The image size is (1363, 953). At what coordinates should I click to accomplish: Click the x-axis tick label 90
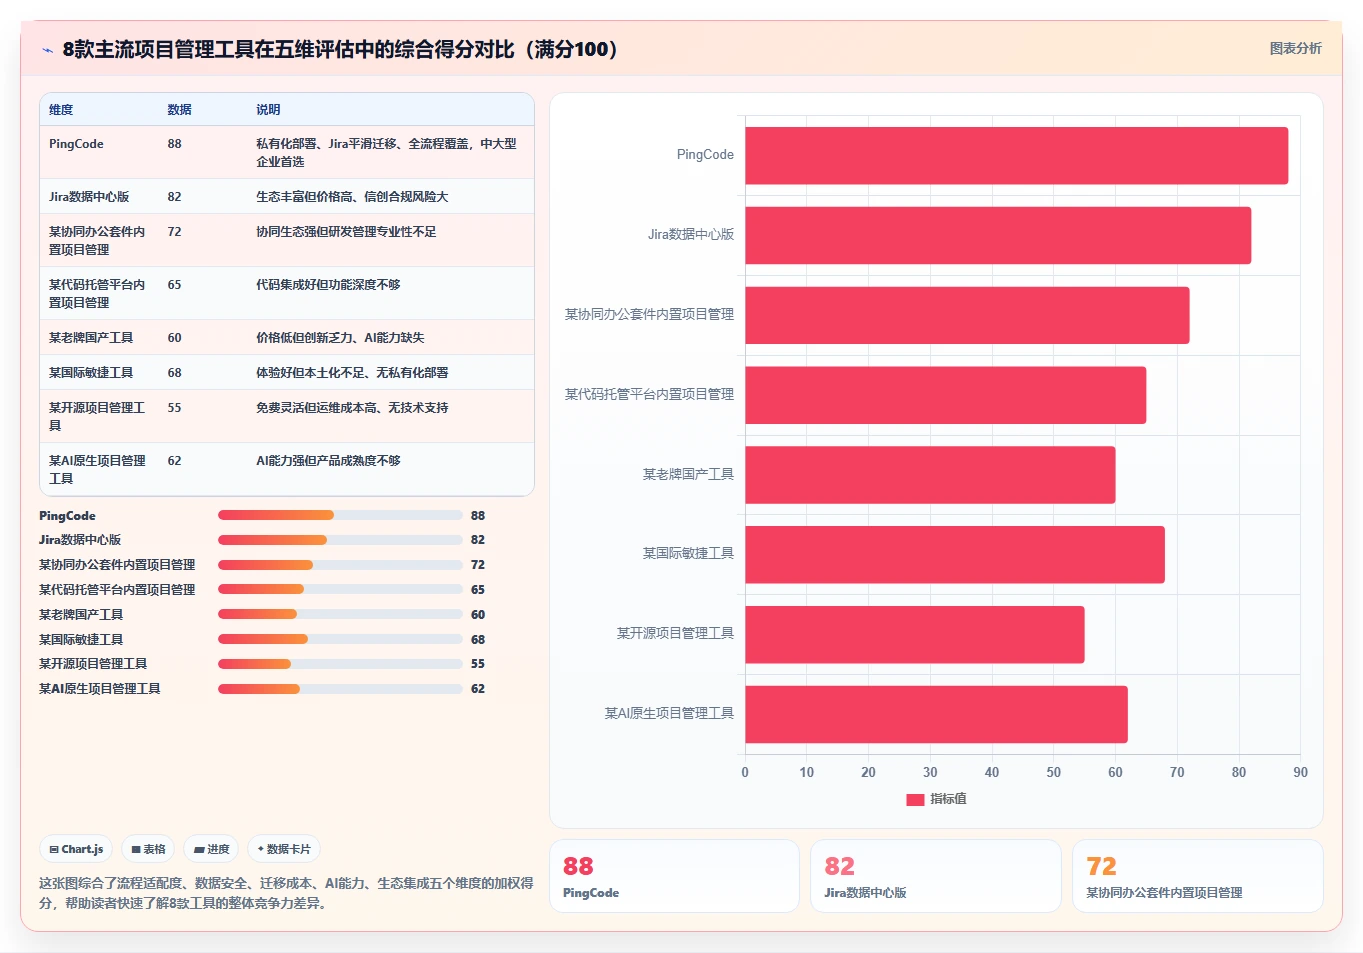[x=1300, y=773]
